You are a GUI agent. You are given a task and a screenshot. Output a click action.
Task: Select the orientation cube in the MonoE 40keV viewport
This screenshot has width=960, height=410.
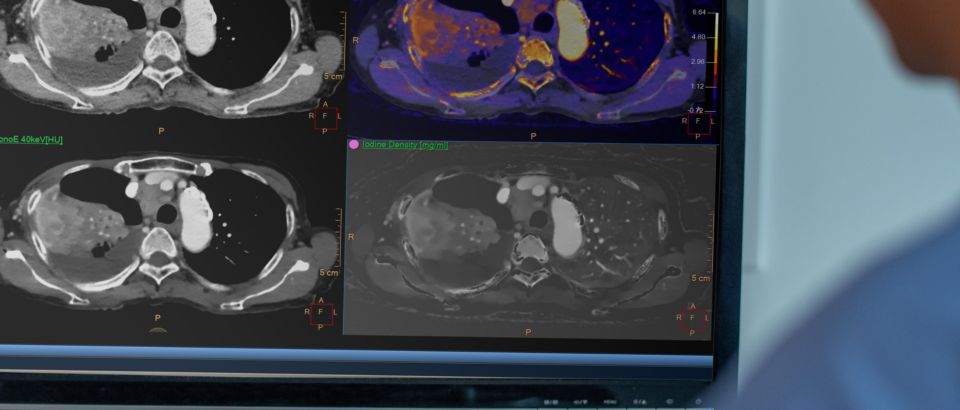[x=320, y=313]
